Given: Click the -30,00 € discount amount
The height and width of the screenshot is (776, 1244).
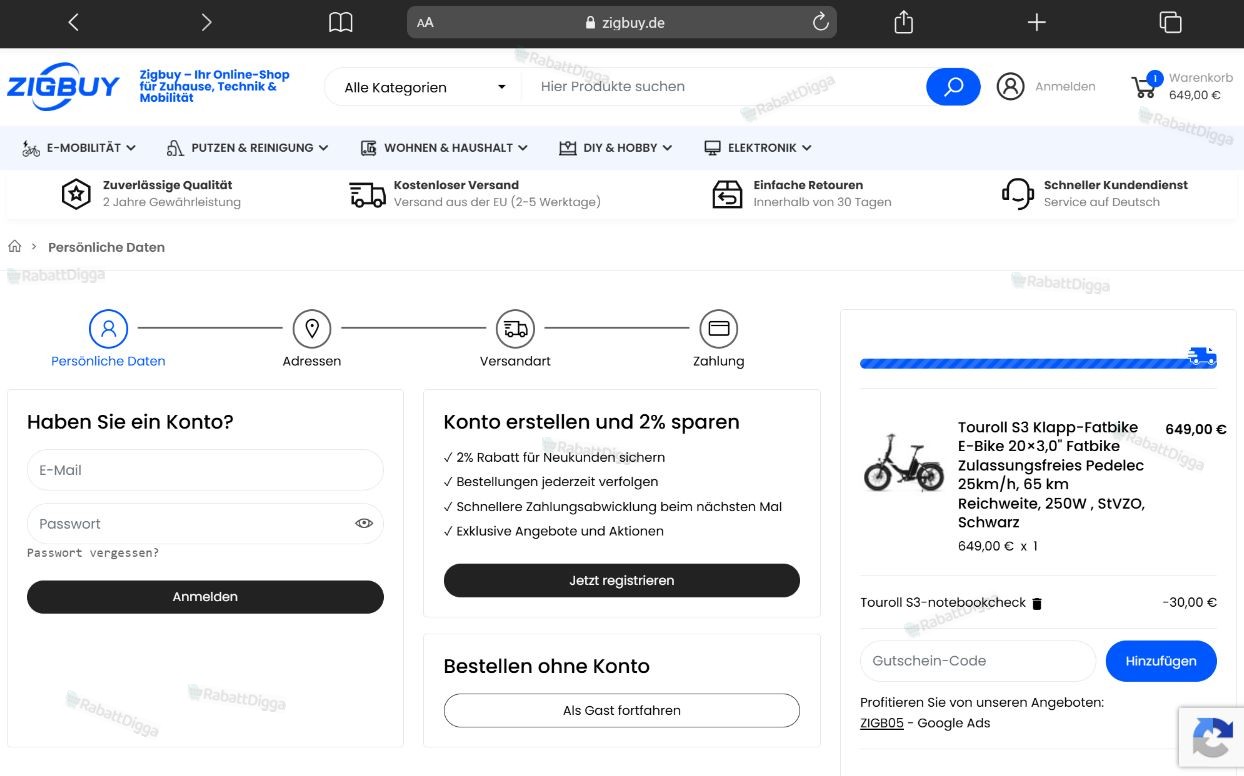Looking at the screenshot, I should pos(1190,603).
